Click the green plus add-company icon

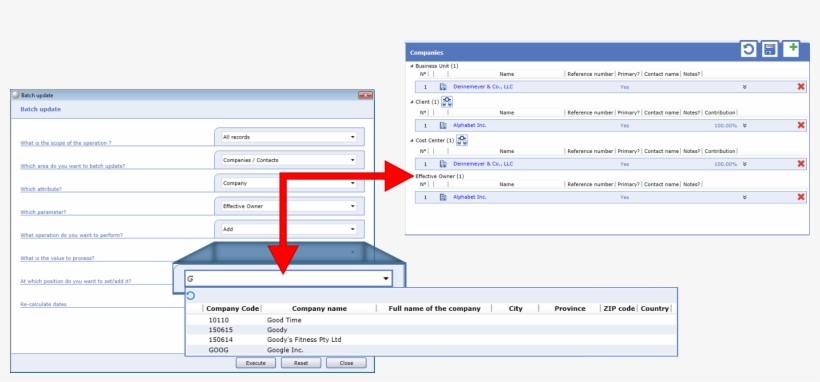[792, 48]
